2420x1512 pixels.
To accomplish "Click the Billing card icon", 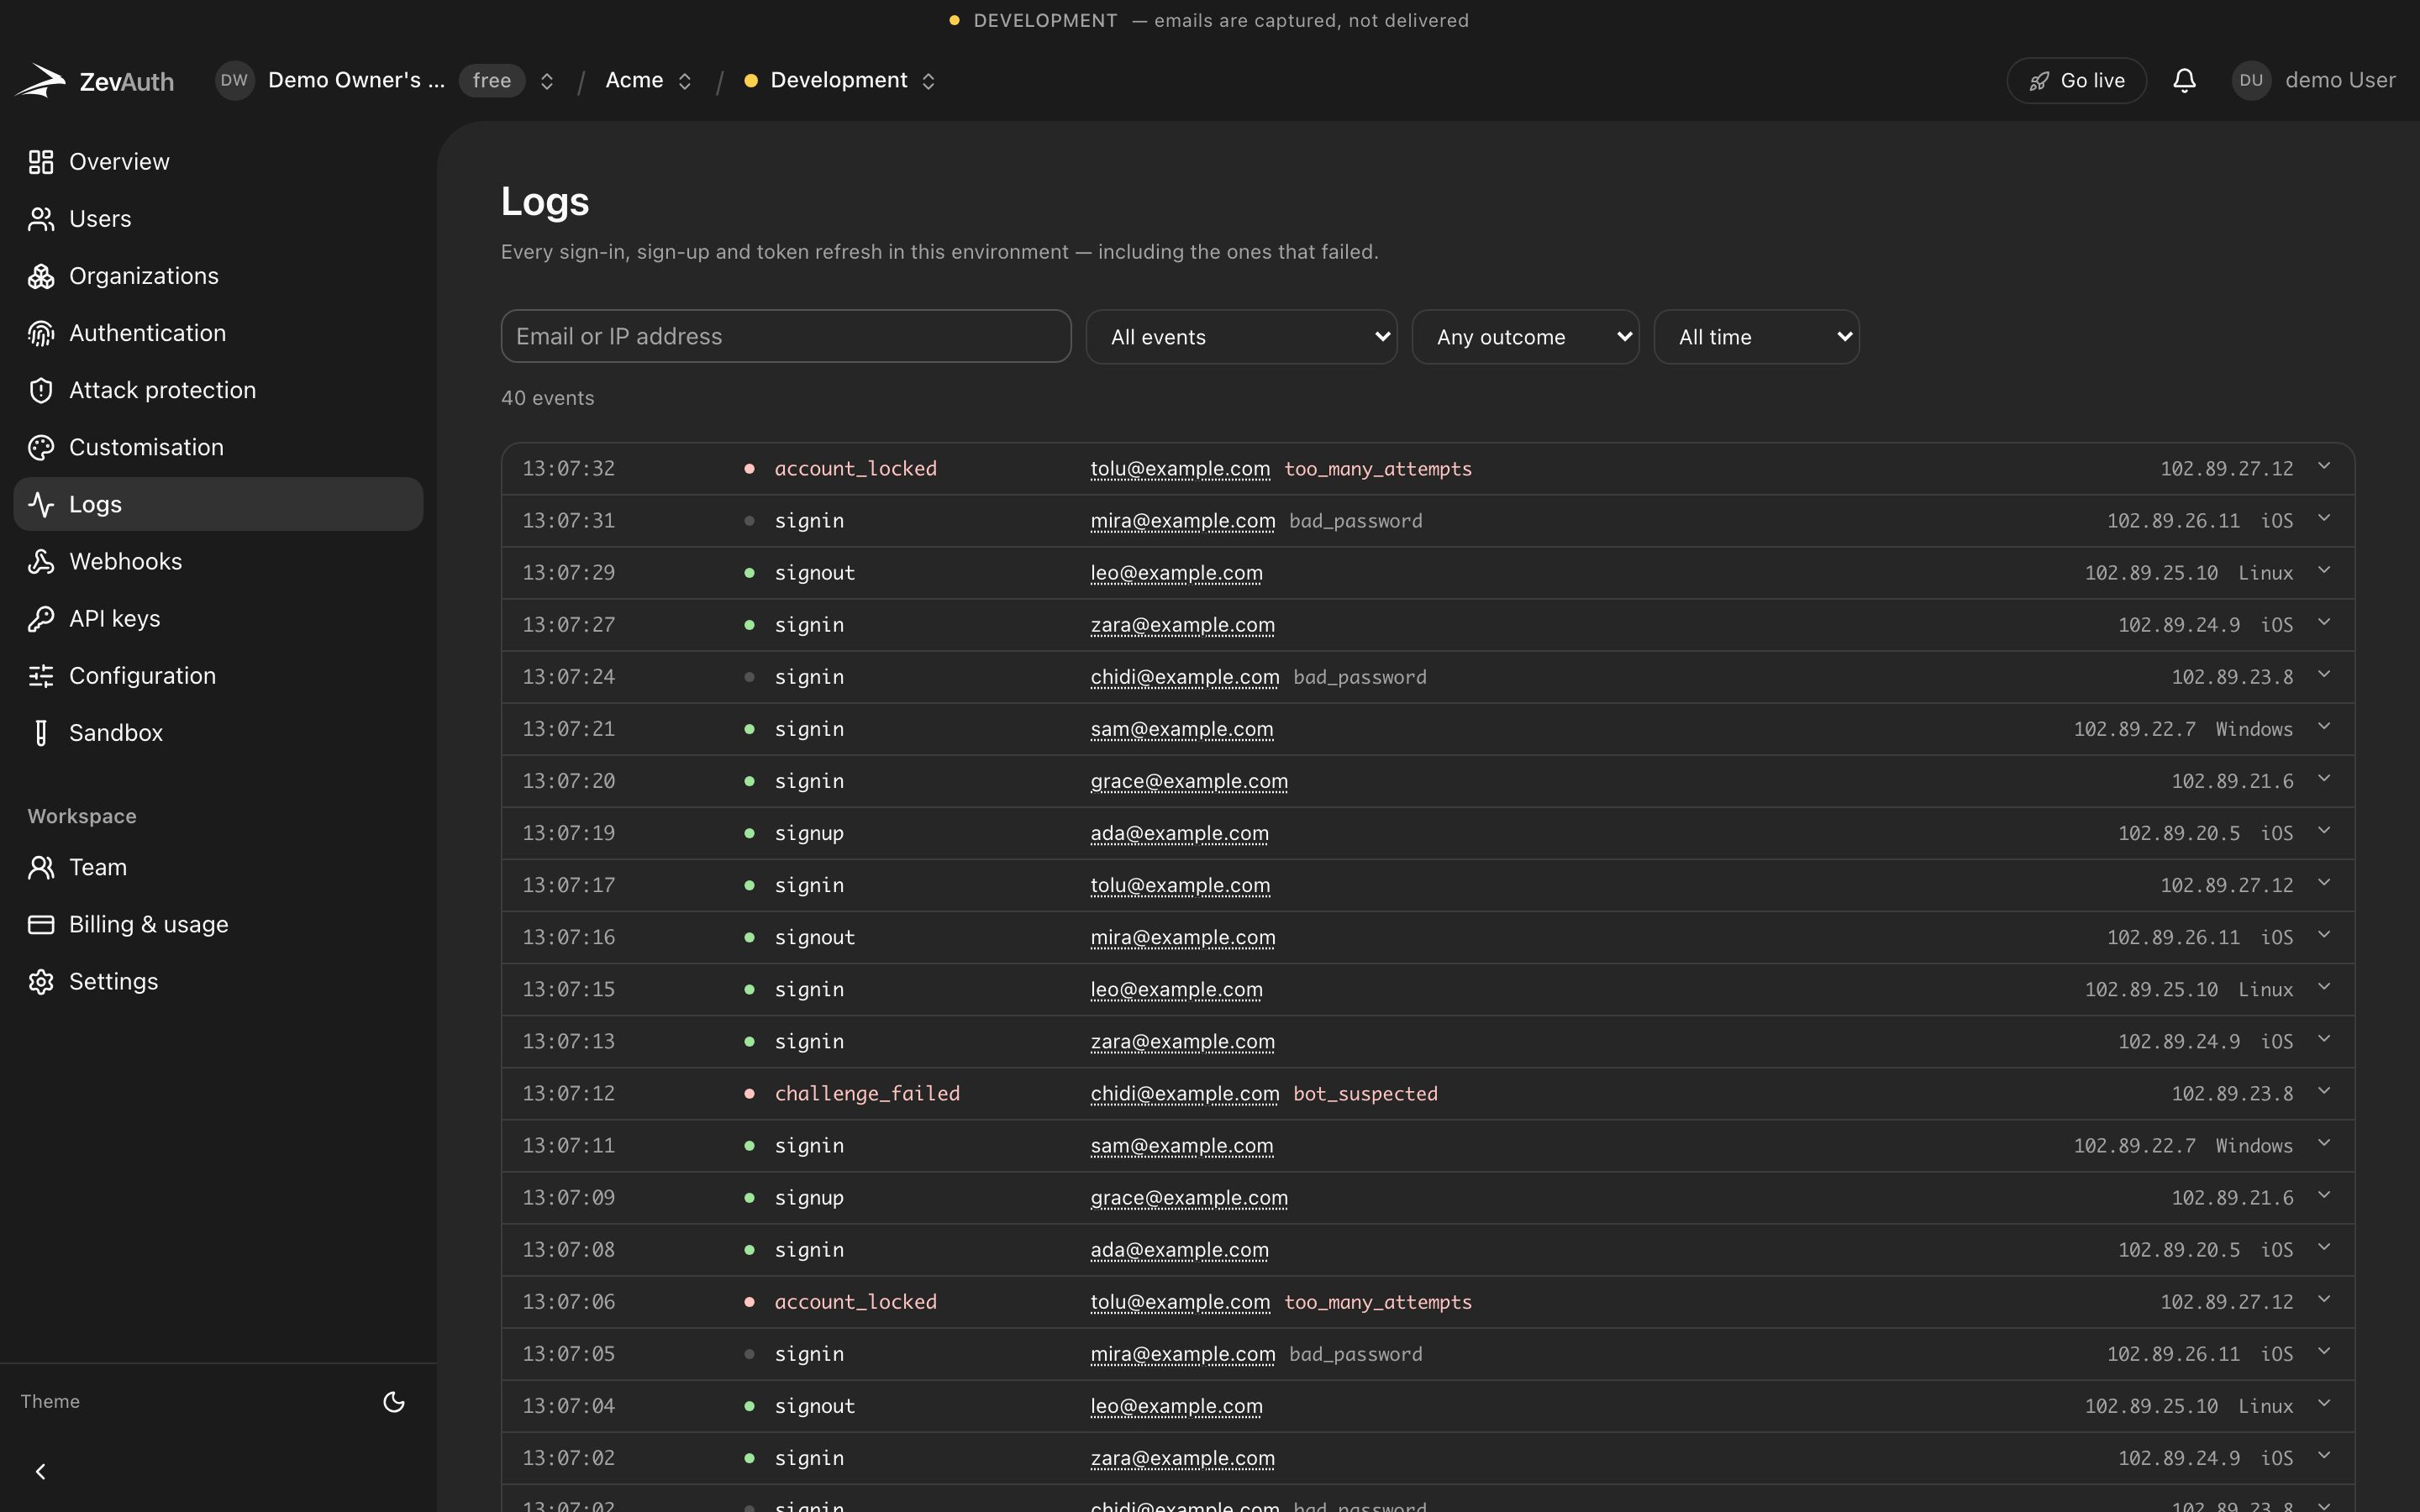I will (x=41, y=924).
